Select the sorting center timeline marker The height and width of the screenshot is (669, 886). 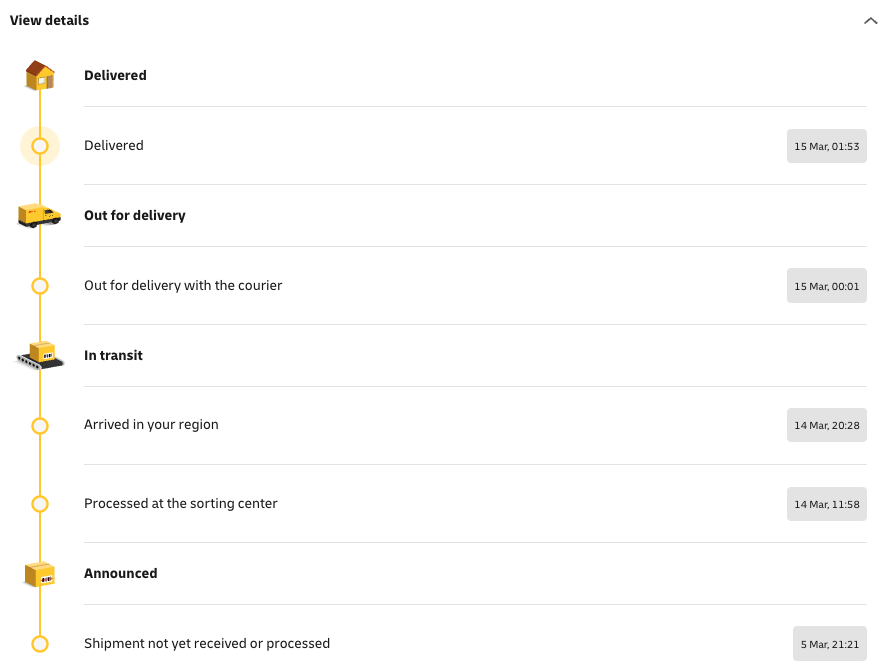40,504
